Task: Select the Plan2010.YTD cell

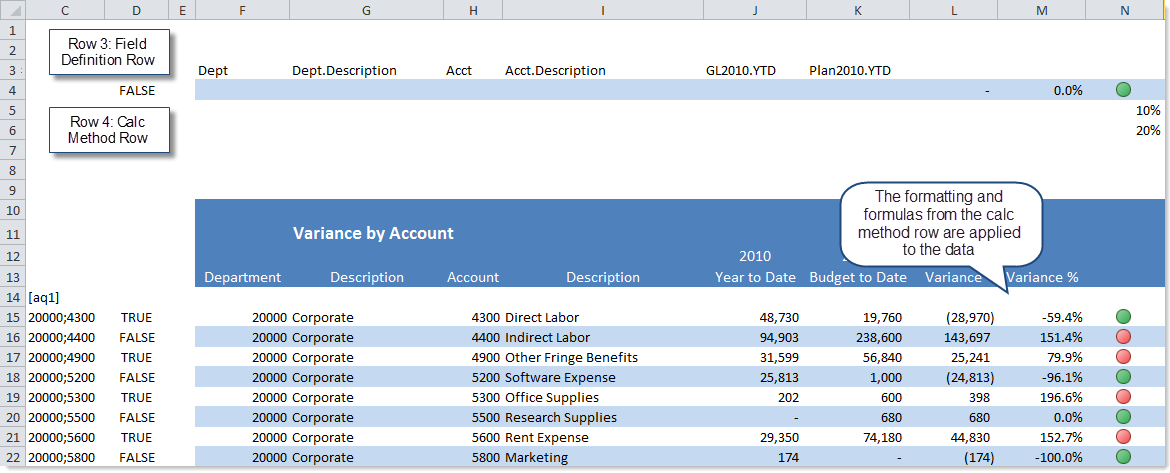Action: click(x=850, y=71)
